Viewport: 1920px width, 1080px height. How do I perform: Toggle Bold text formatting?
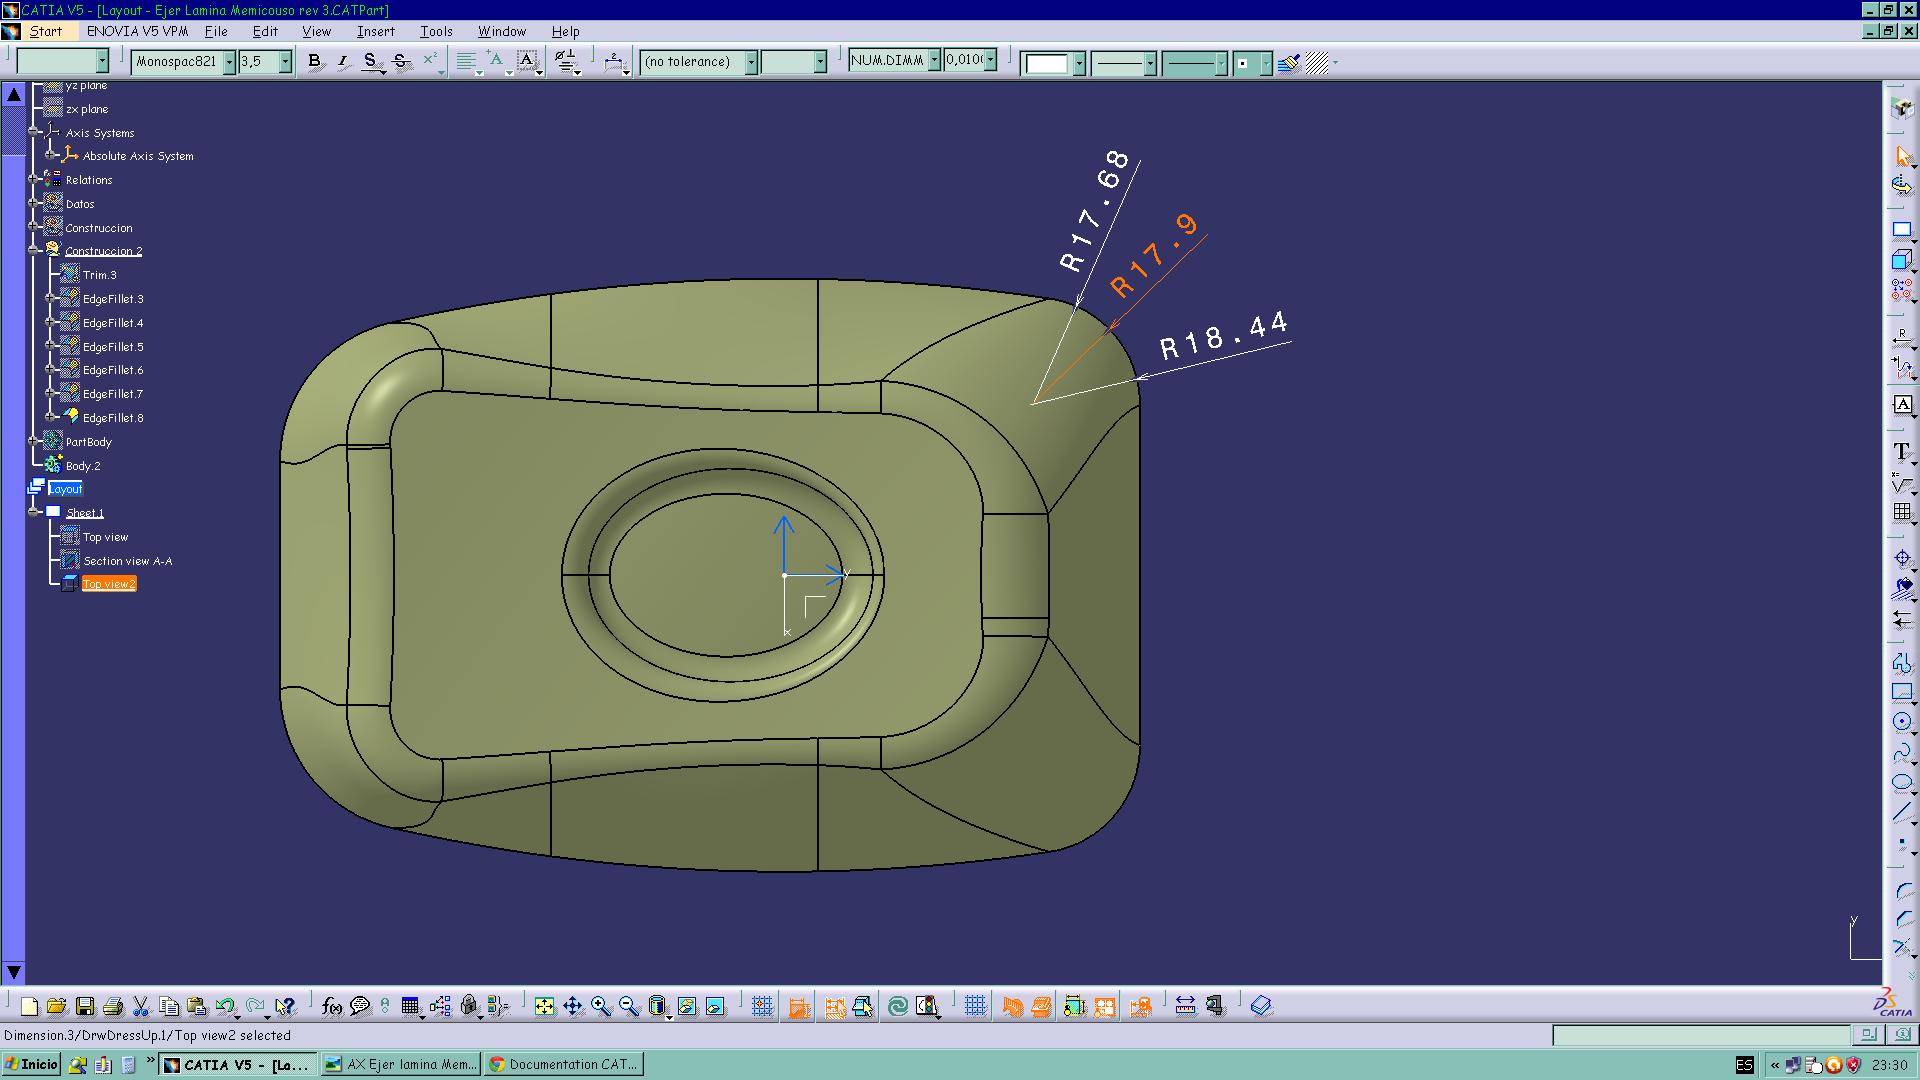coord(314,61)
